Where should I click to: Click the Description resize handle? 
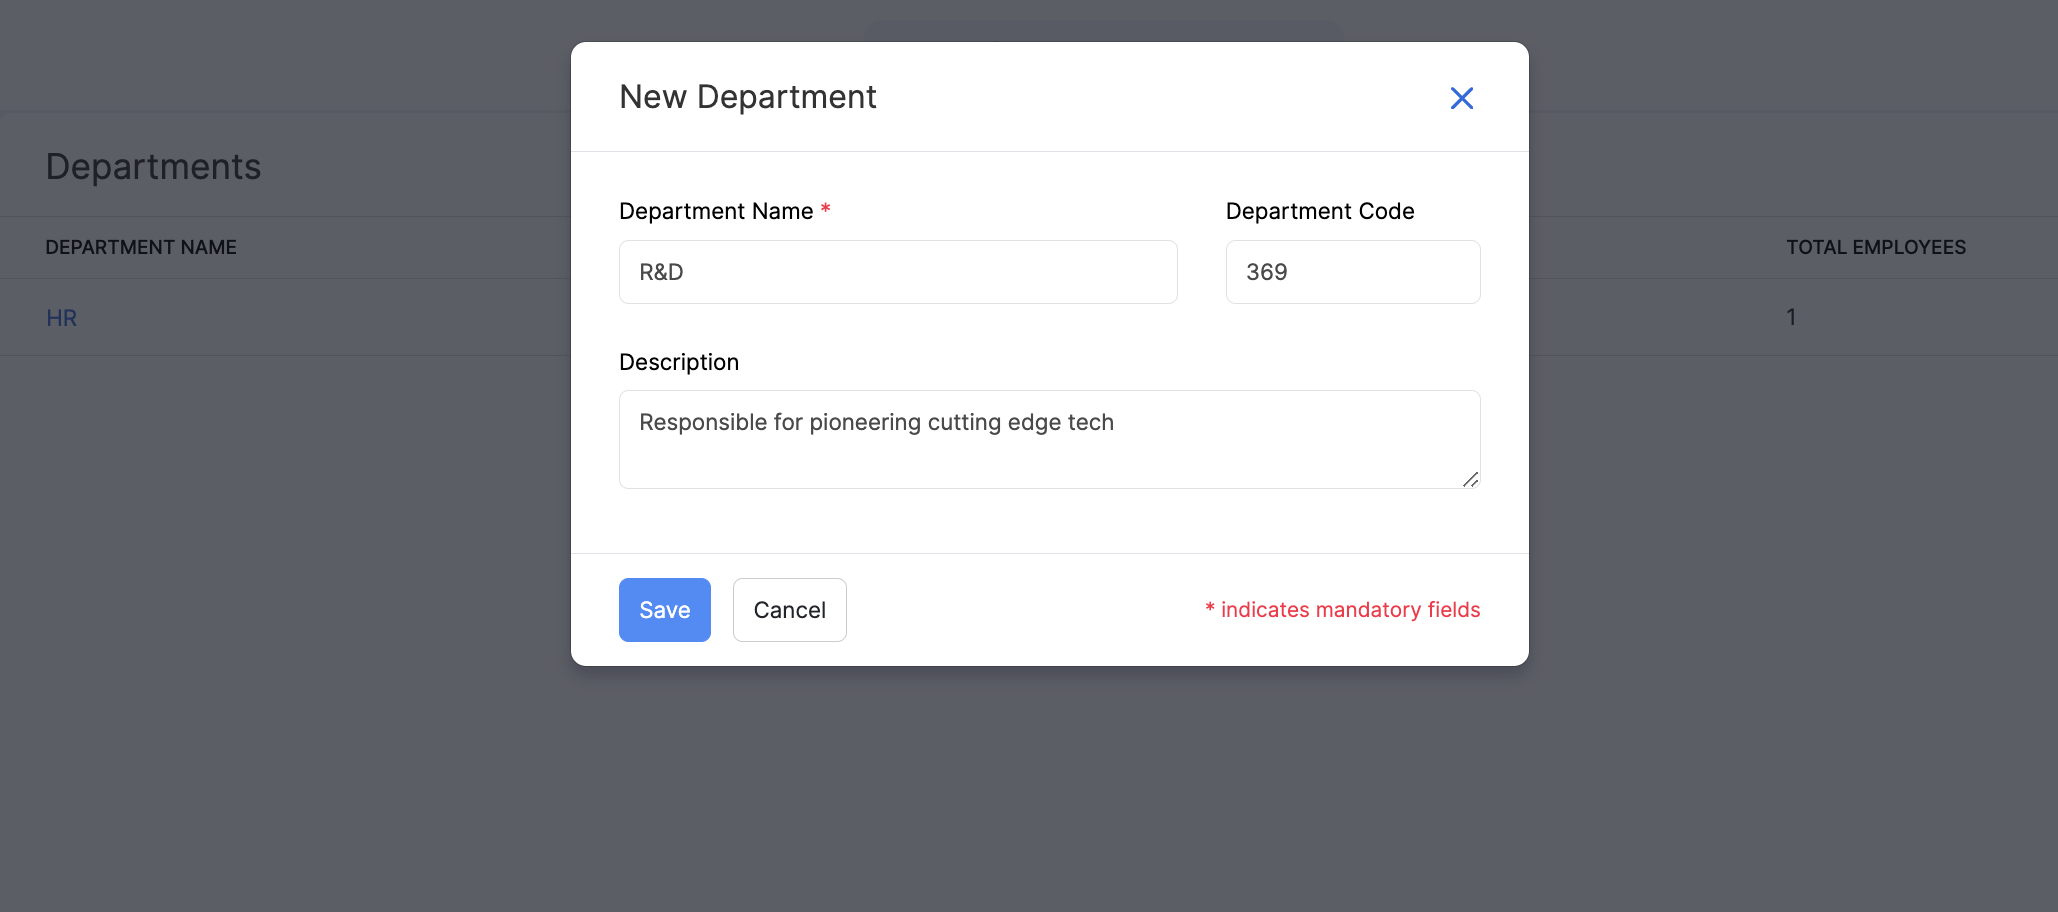point(1471,482)
